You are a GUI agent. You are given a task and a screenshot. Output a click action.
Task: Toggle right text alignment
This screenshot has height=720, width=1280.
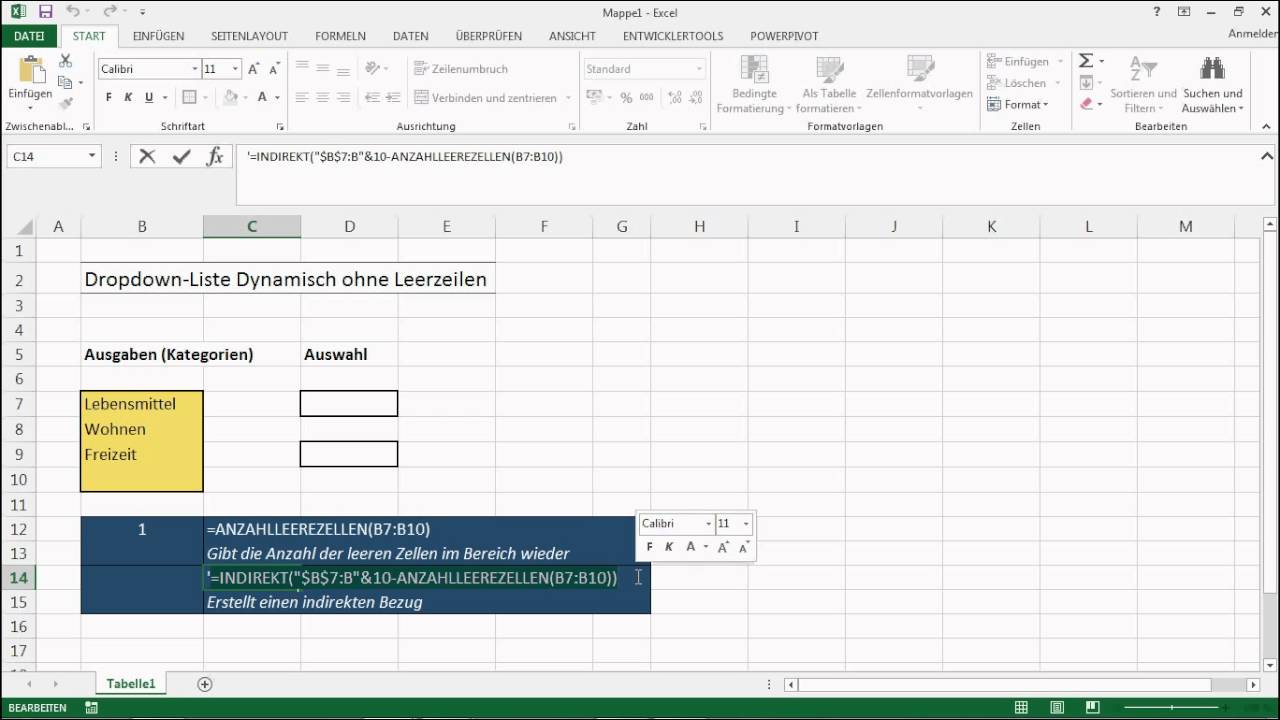point(343,98)
